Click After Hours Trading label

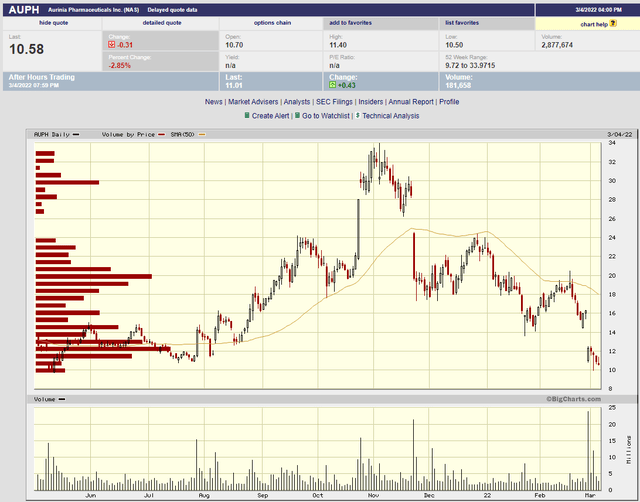pyautogui.click(x=42, y=77)
